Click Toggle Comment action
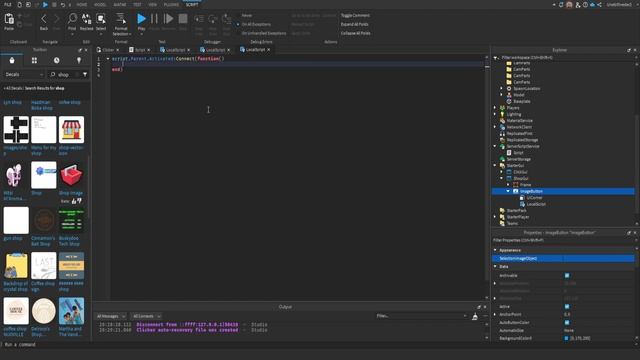Image resolution: width=640 pixels, height=360 pixels. [x=355, y=16]
